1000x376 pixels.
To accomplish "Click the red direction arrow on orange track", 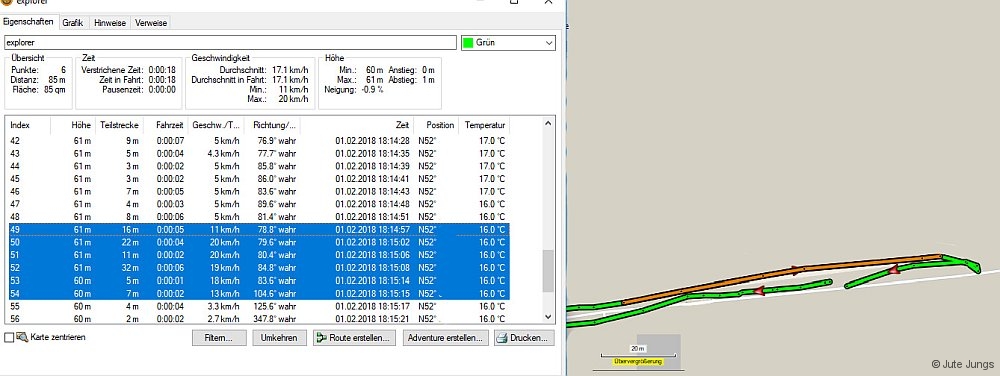I will click(x=795, y=269).
